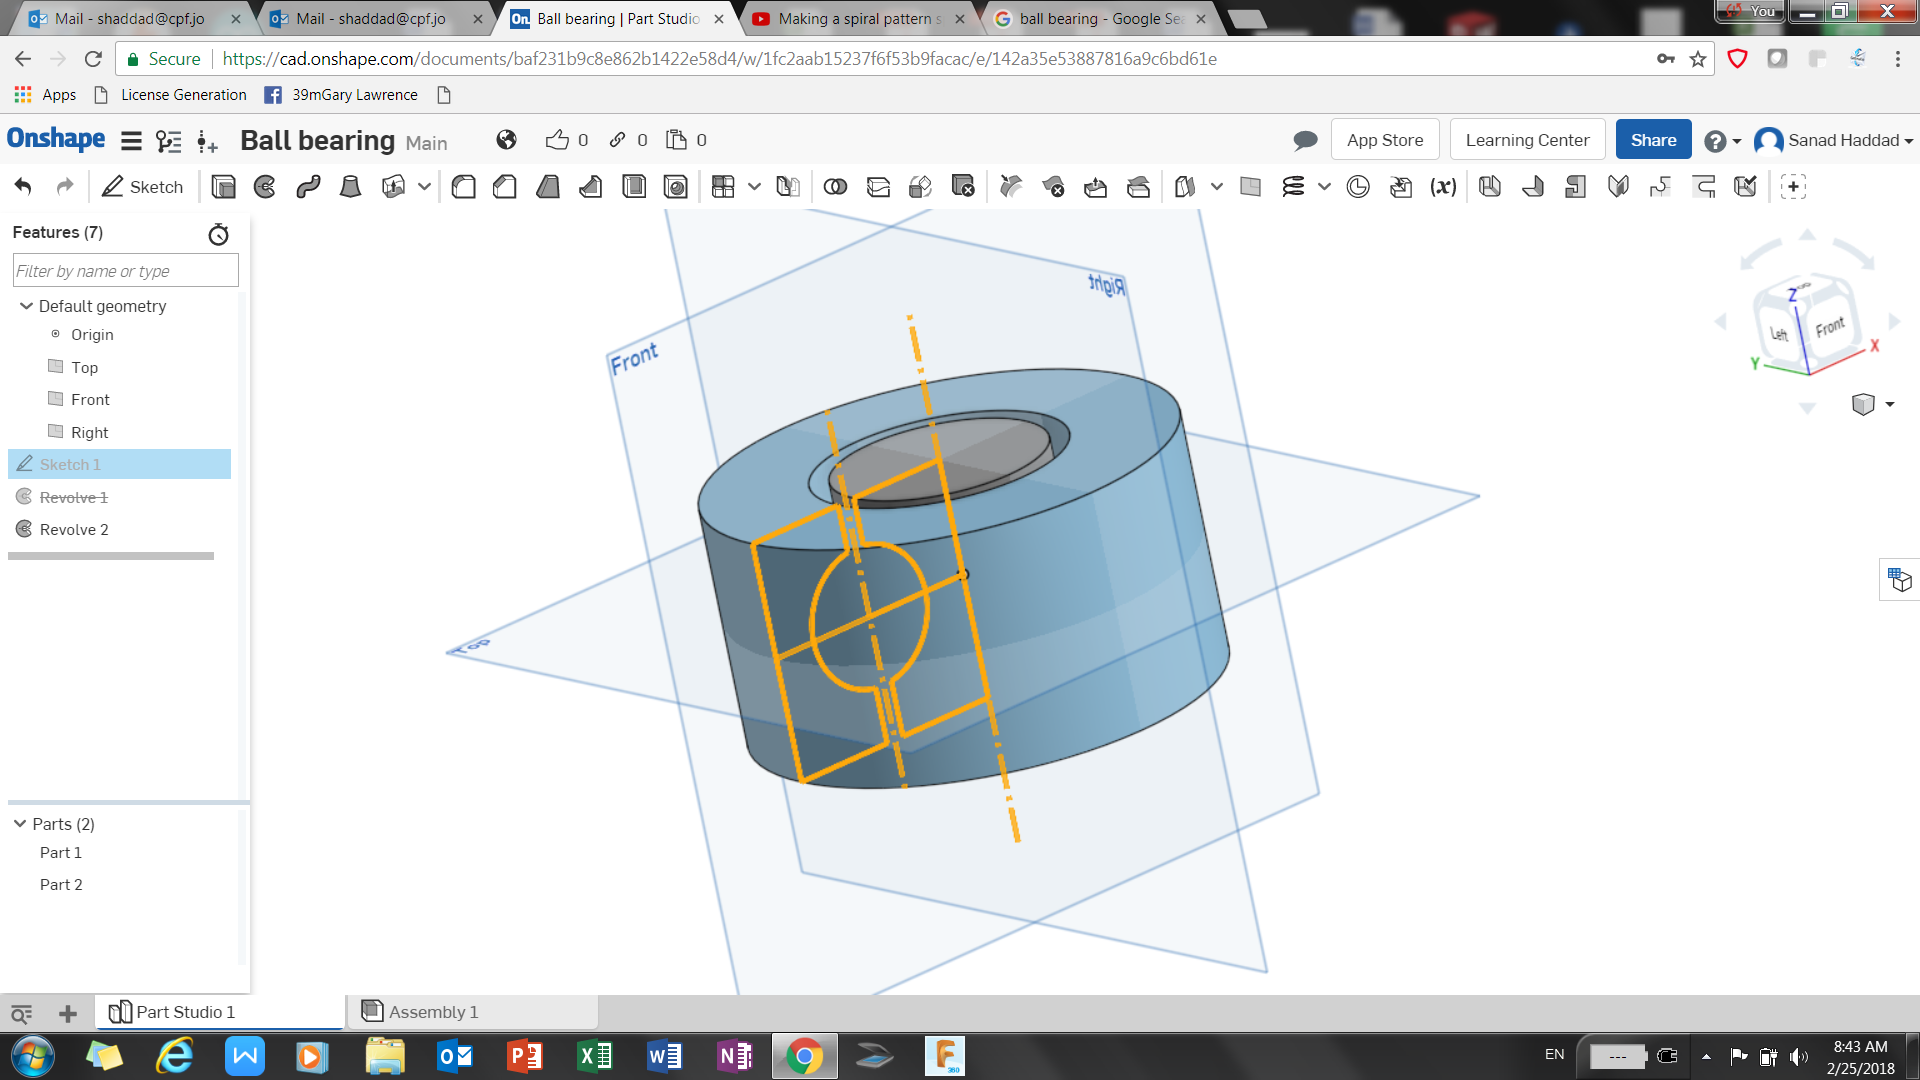Open the Part Studio 1 tab

[x=185, y=1012]
